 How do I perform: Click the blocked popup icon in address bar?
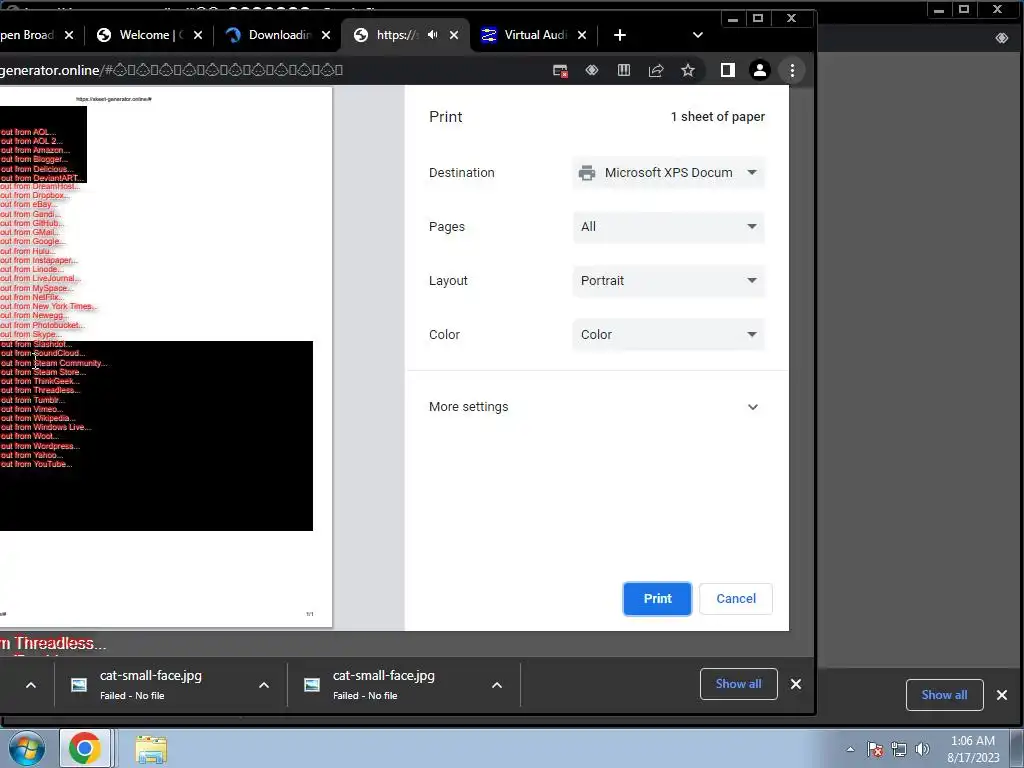560,71
